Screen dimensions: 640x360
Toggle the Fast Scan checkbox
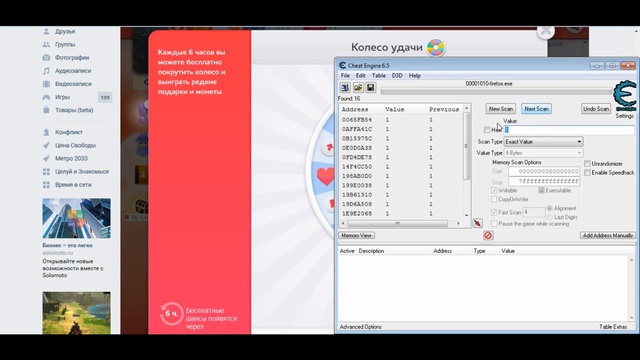pos(494,212)
